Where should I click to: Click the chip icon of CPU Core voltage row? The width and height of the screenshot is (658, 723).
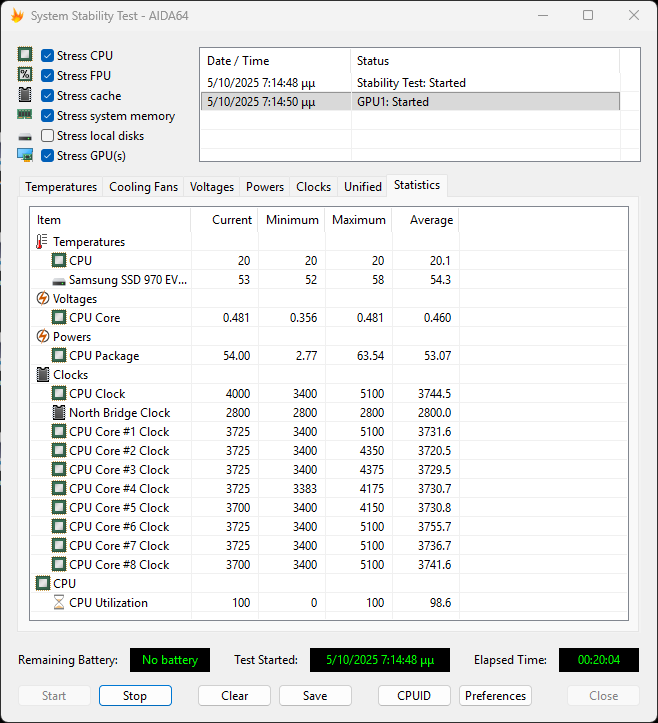click(59, 317)
